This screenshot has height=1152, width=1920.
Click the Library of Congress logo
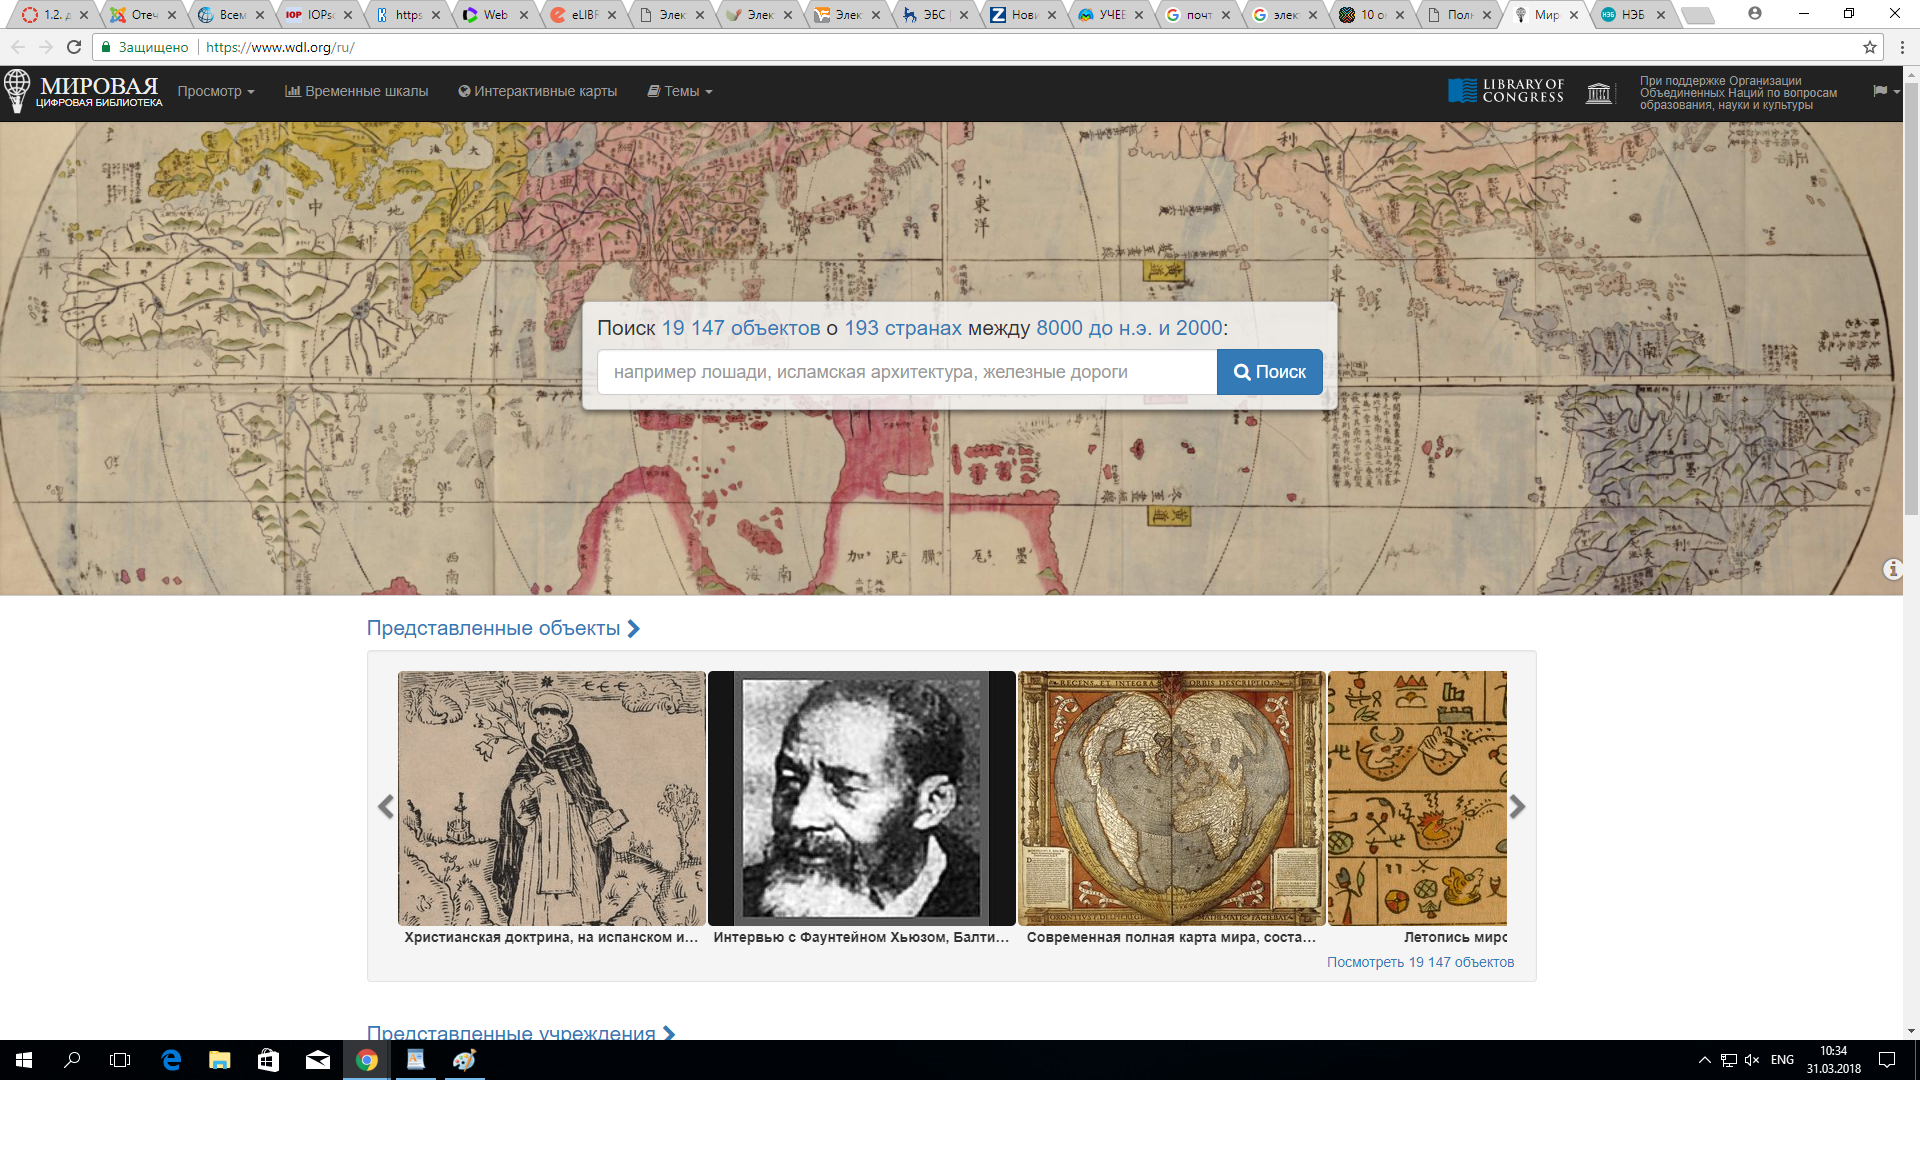tap(1506, 91)
